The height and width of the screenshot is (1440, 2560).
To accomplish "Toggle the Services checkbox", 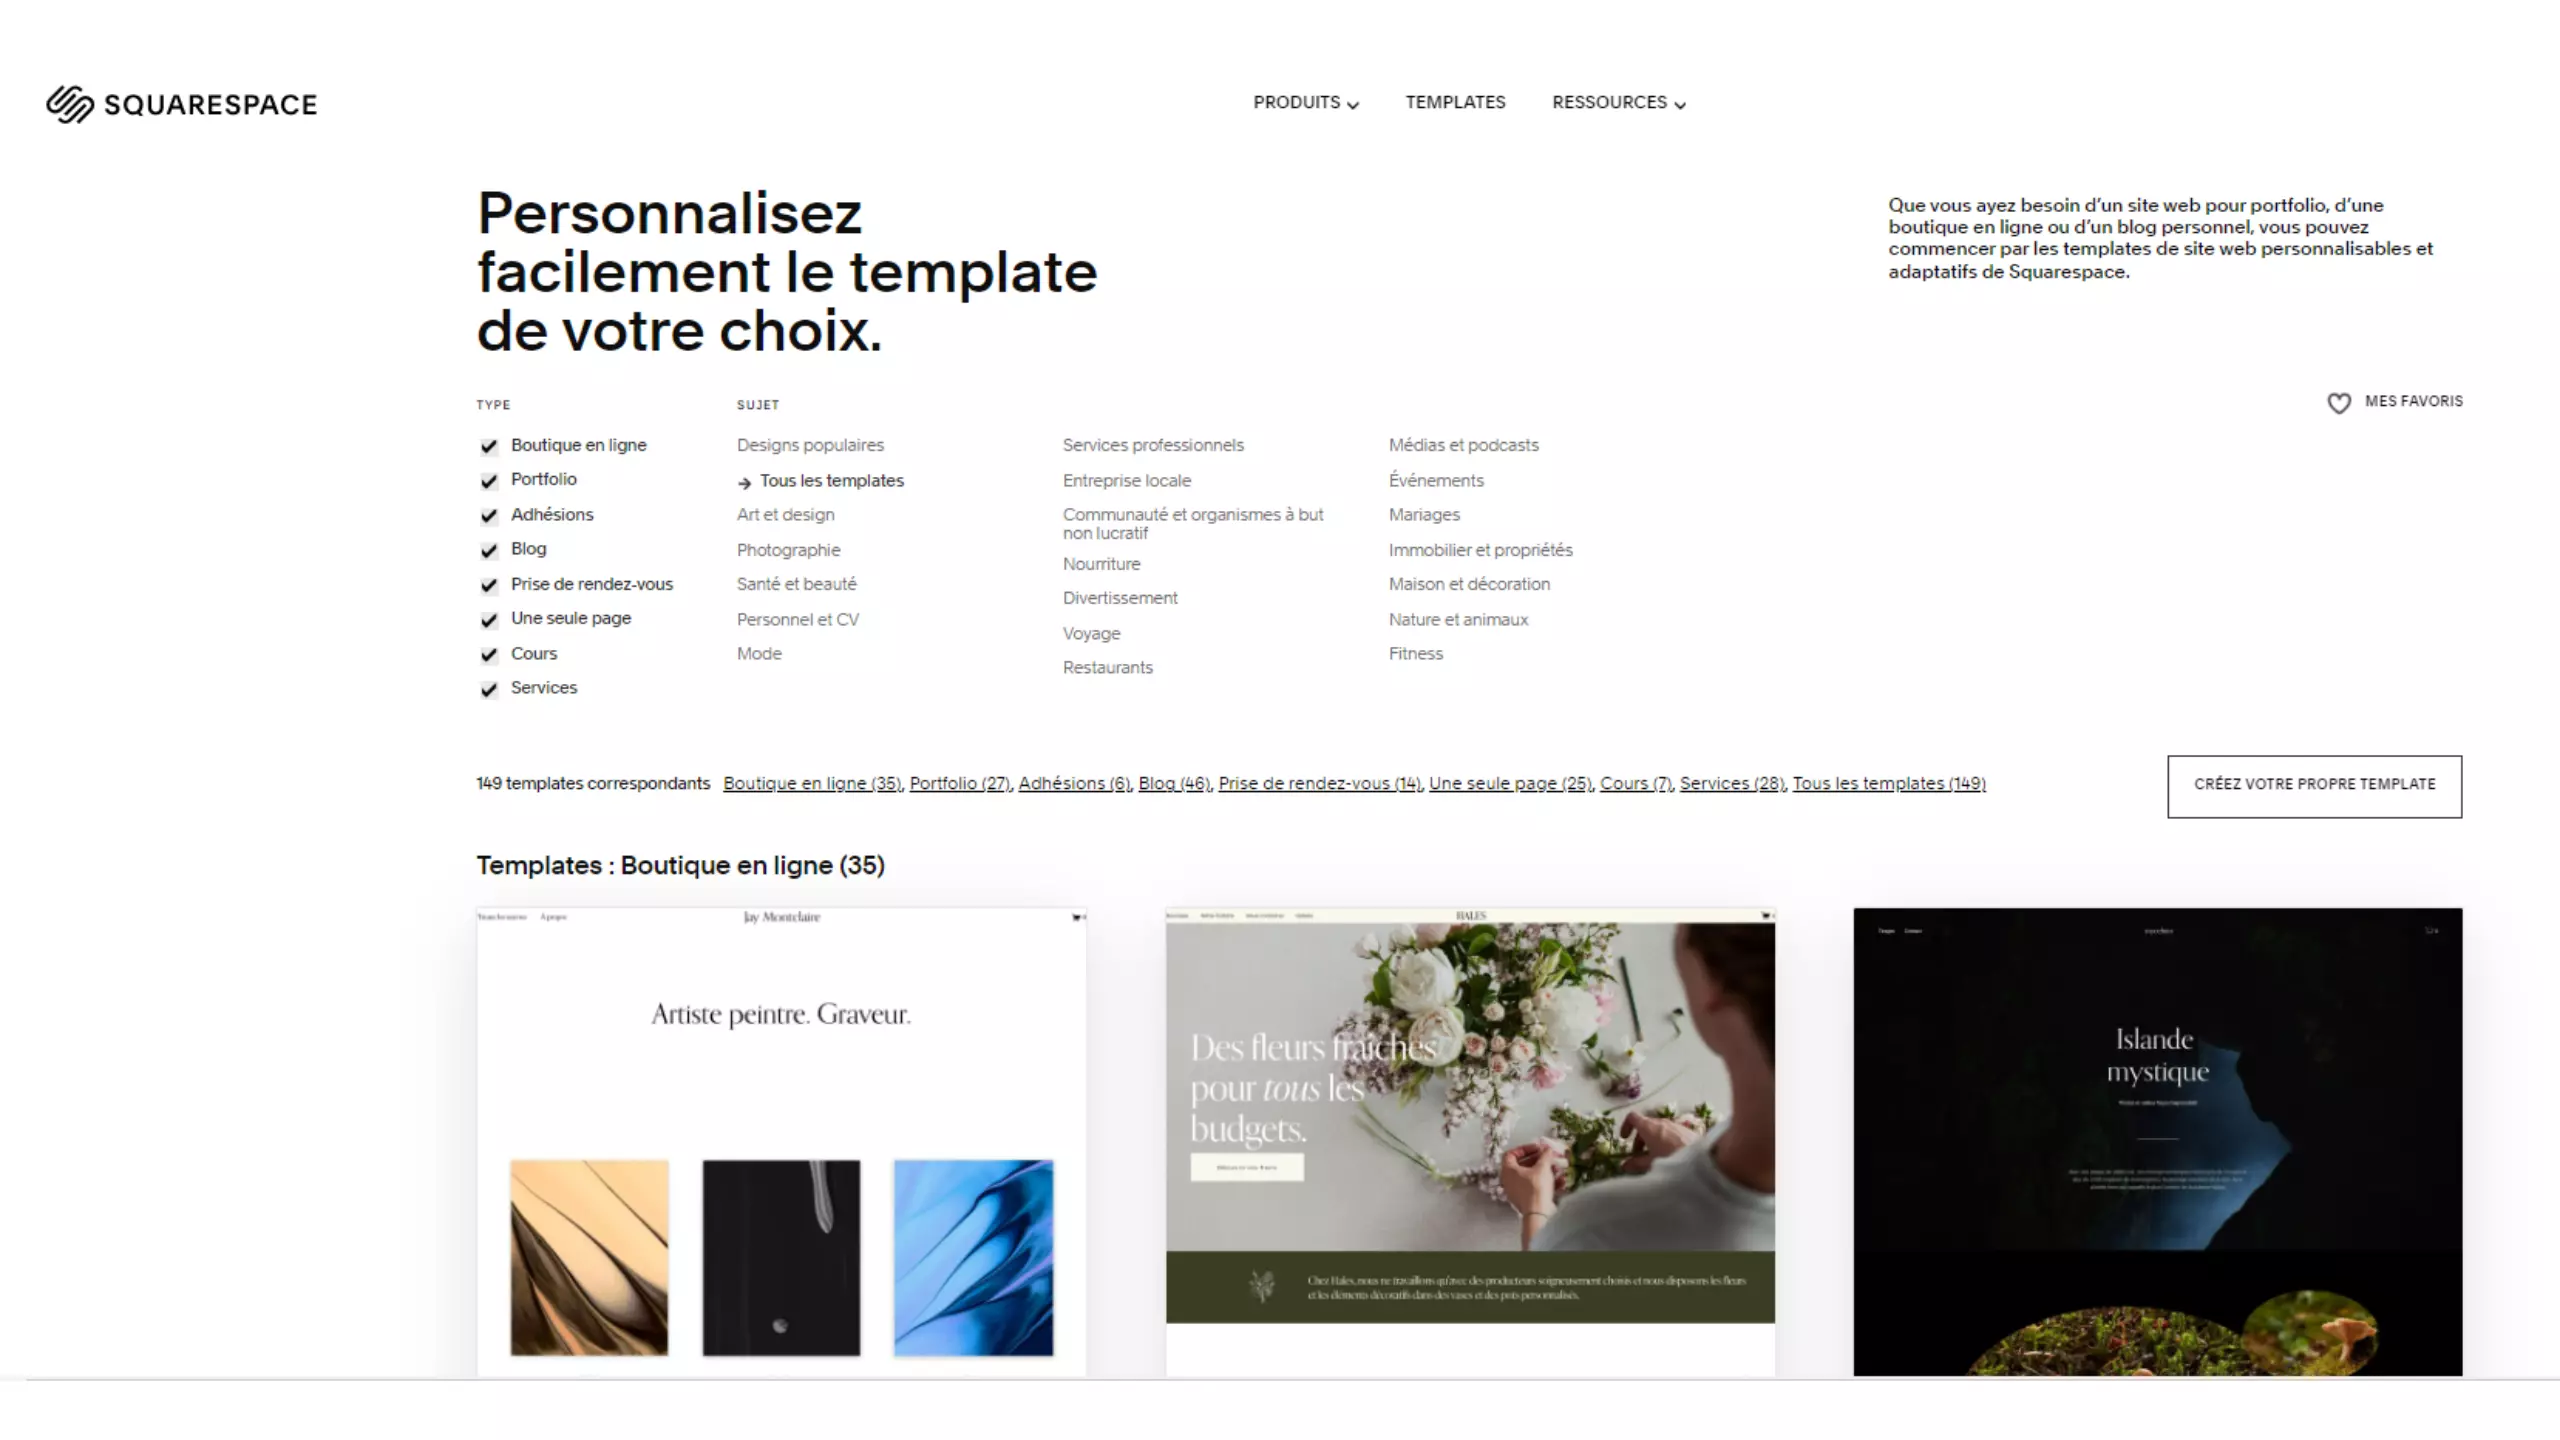I will [489, 687].
